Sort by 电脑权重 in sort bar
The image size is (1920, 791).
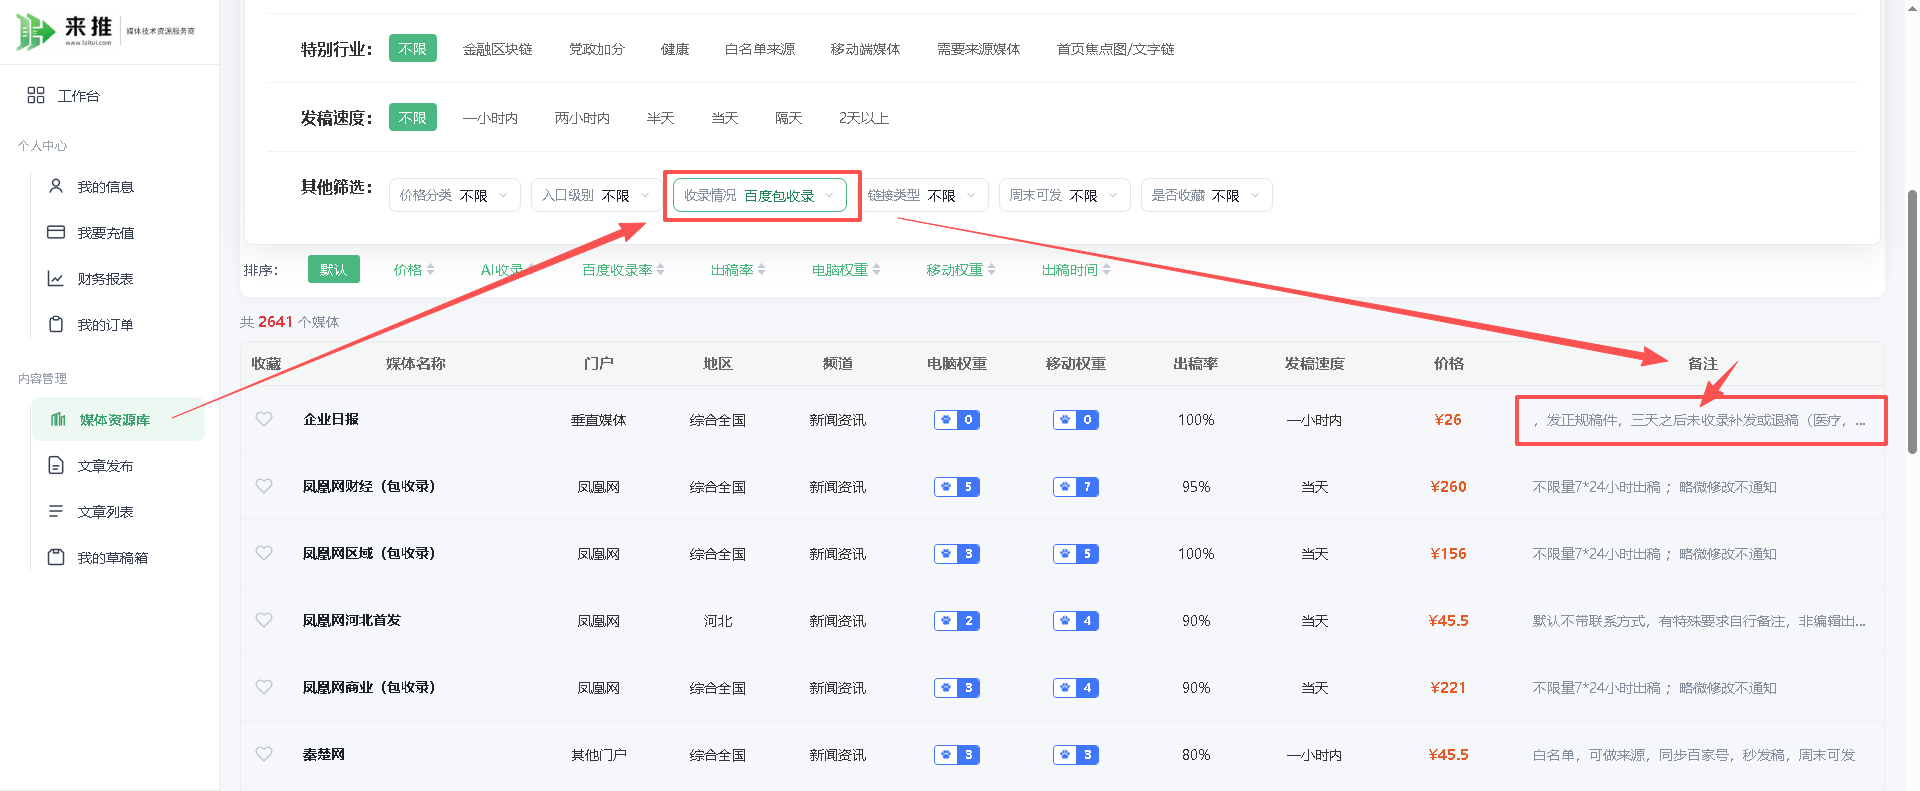pos(846,270)
